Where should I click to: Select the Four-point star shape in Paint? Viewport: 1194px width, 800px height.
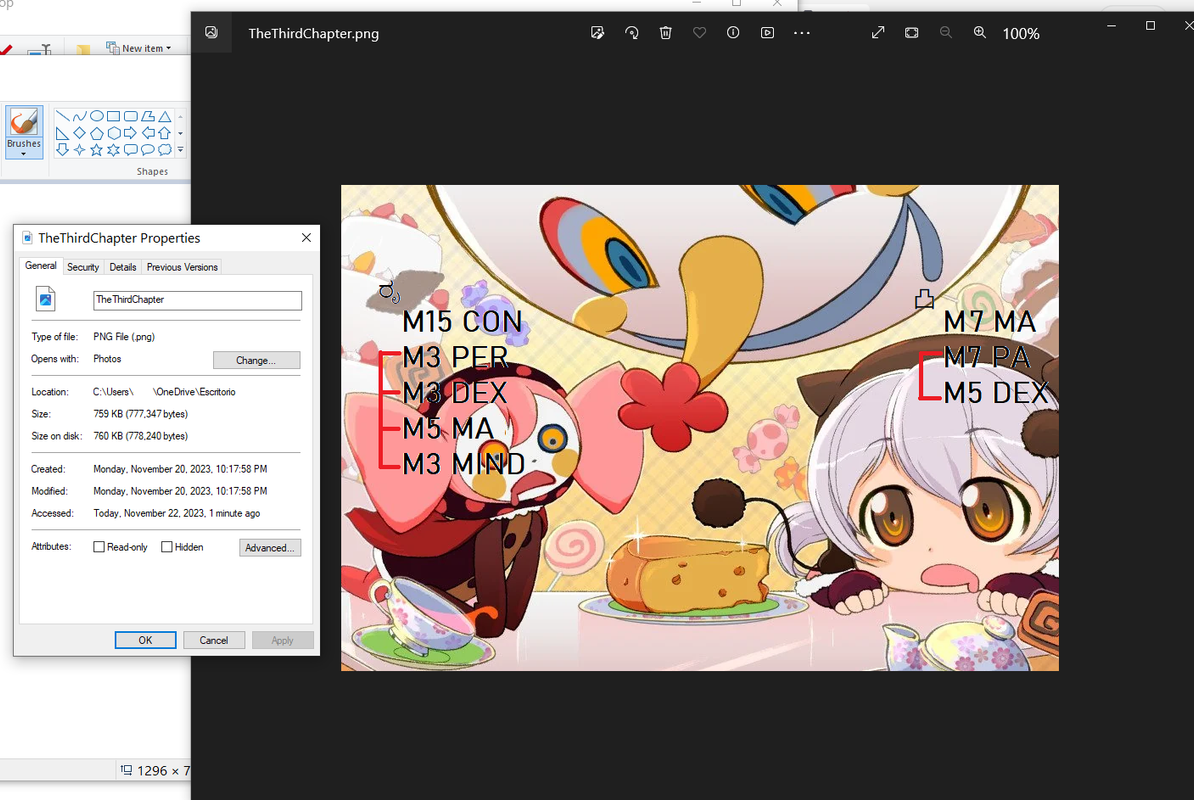click(x=79, y=150)
